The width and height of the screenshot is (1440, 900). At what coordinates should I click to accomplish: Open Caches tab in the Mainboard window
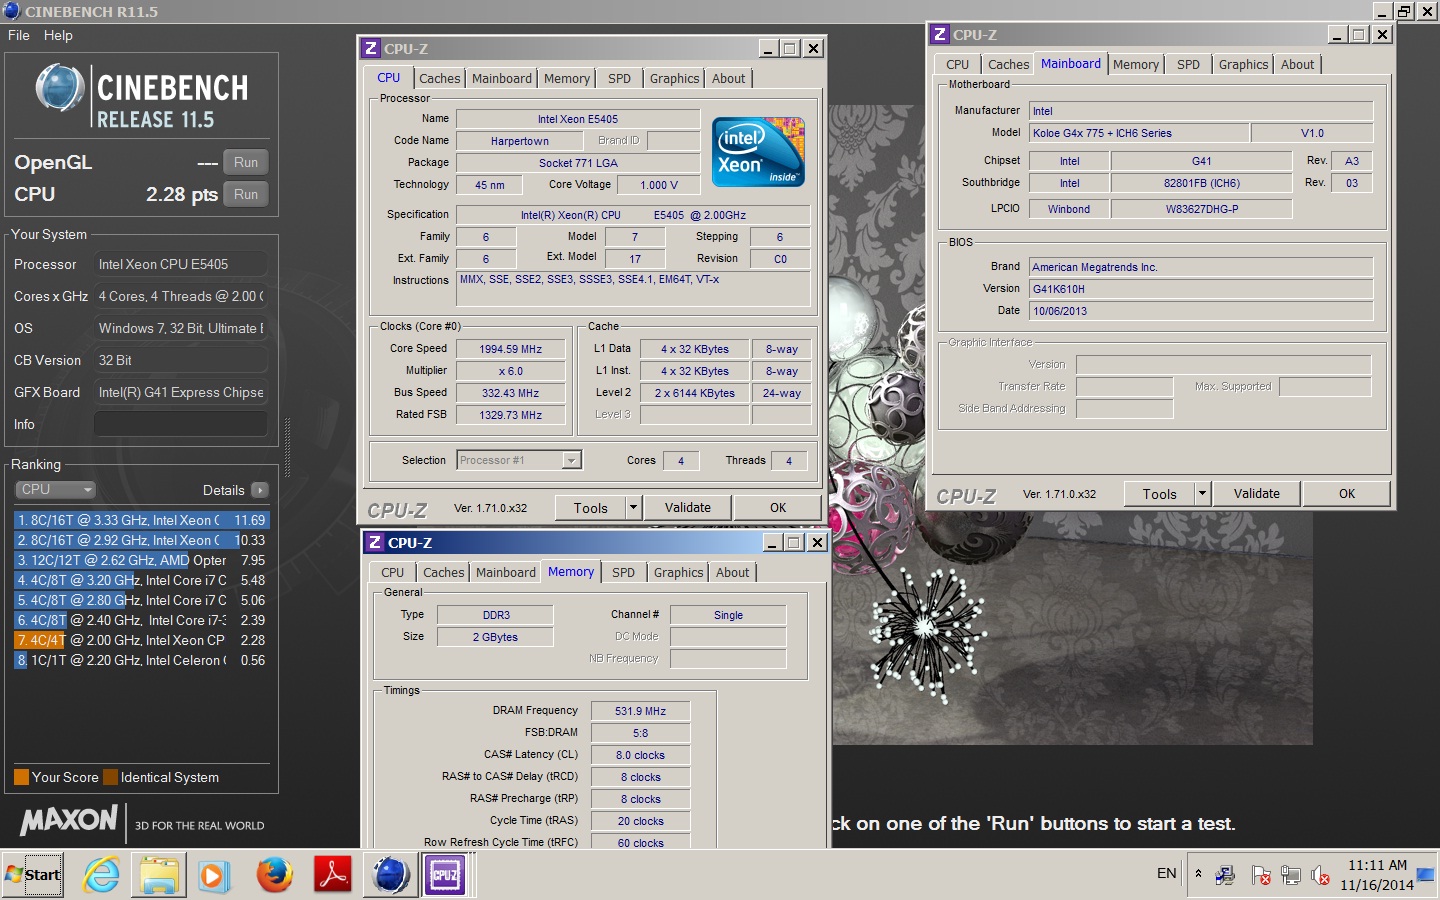click(1009, 65)
